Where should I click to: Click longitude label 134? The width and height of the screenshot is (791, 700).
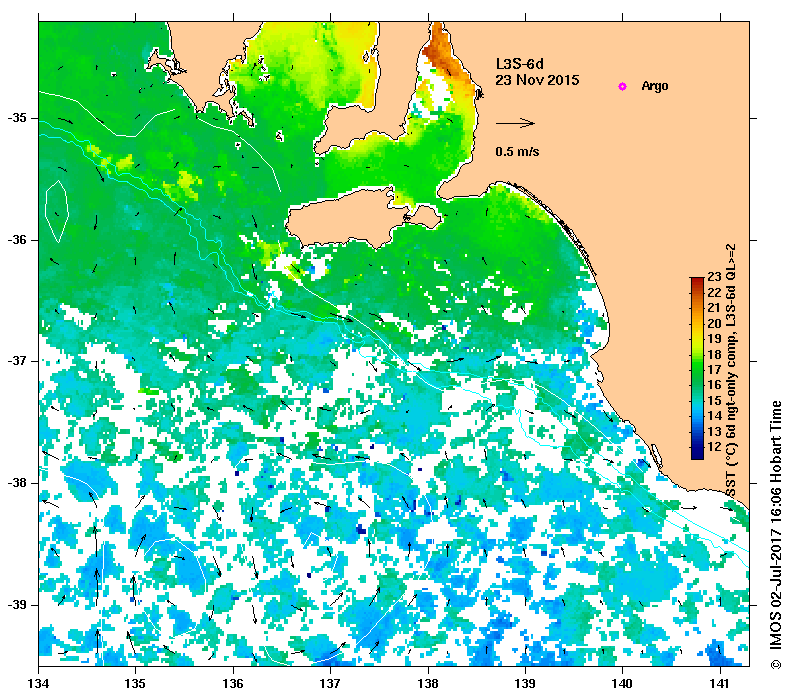pos(39,684)
